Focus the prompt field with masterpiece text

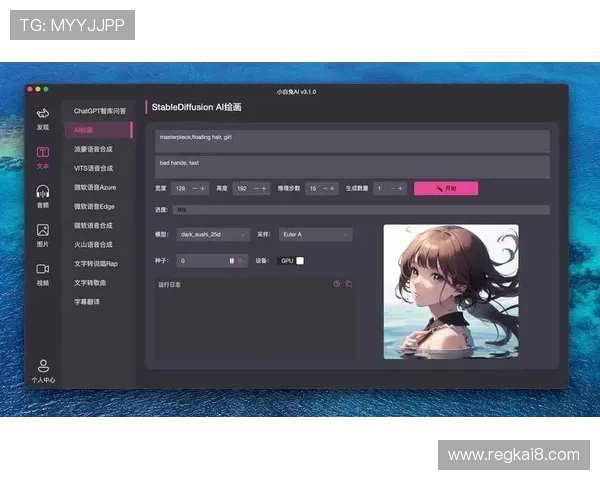click(x=352, y=141)
